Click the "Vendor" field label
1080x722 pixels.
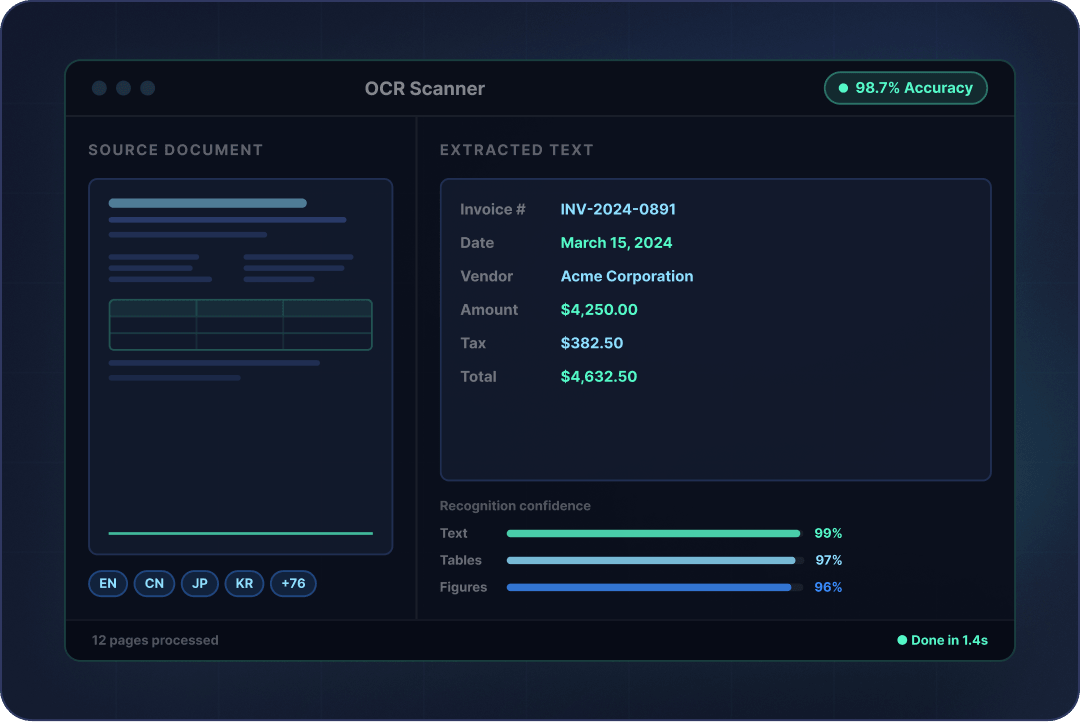point(486,276)
